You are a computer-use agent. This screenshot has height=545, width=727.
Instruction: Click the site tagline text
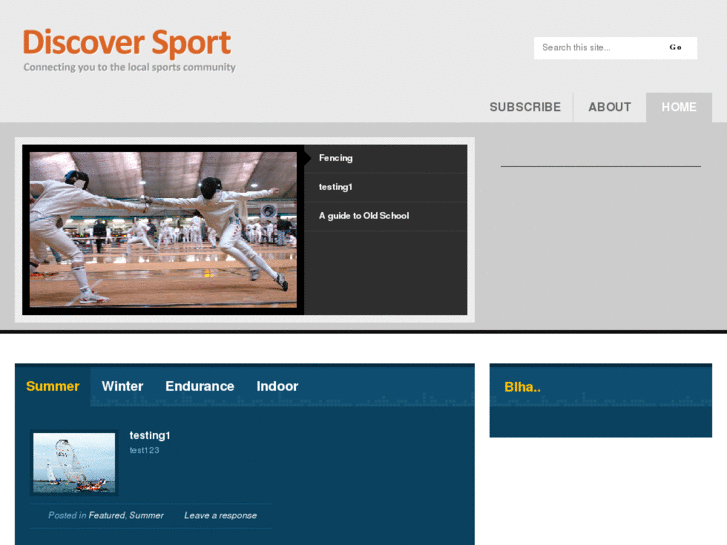coord(129,67)
